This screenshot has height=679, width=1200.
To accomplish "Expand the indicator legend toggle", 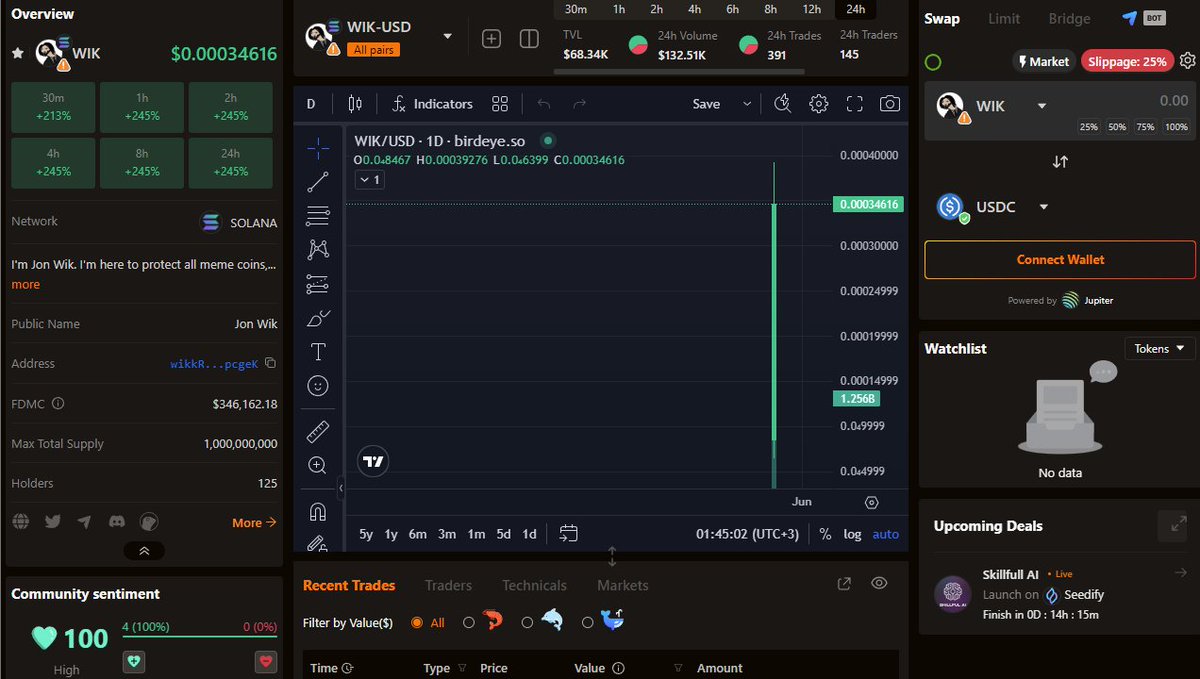I will (x=370, y=180).
